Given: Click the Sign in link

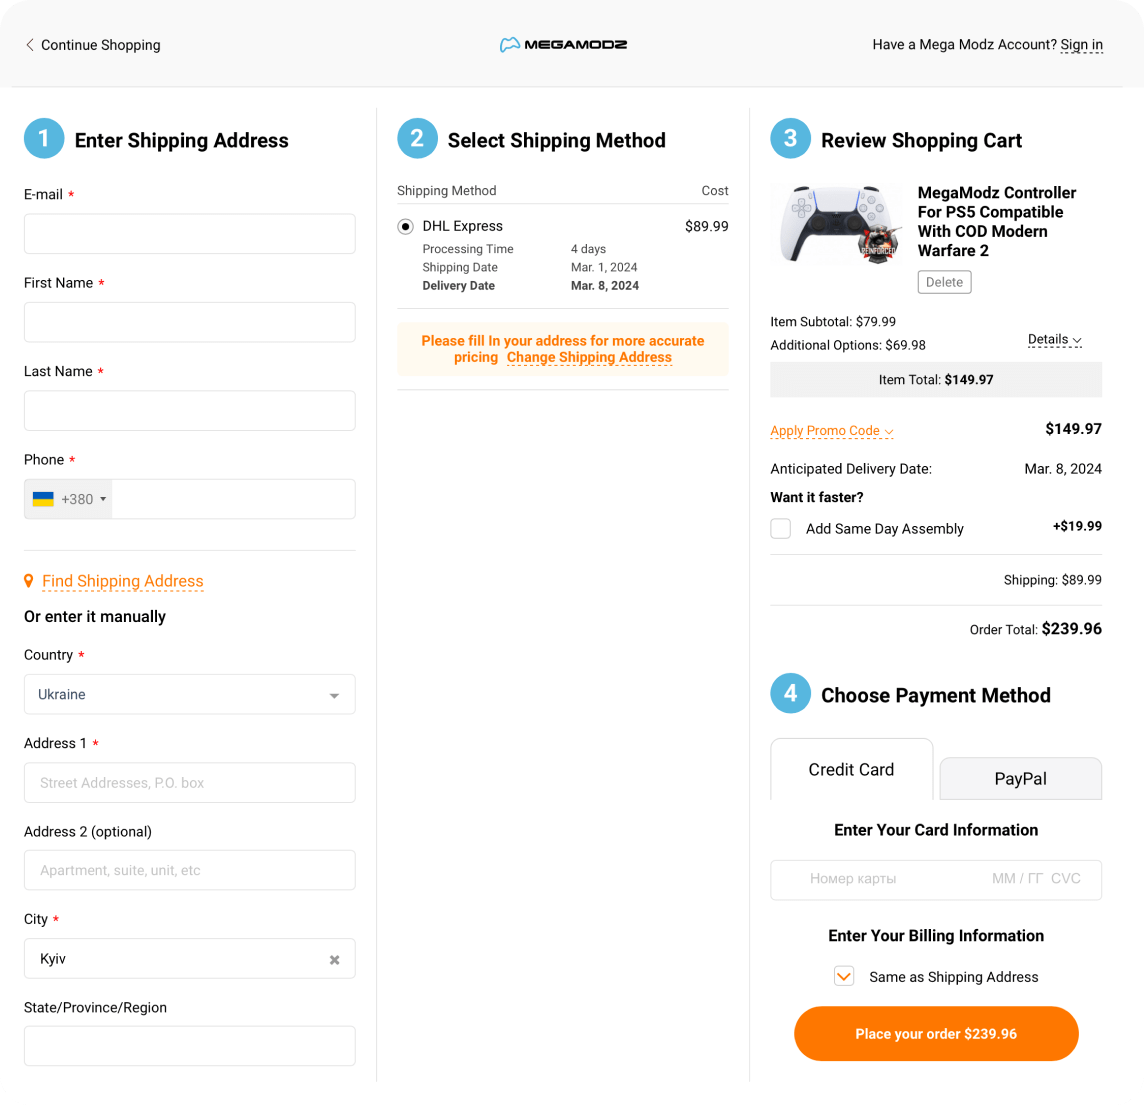Looking at the screenshot, I should click(1081, 45).
